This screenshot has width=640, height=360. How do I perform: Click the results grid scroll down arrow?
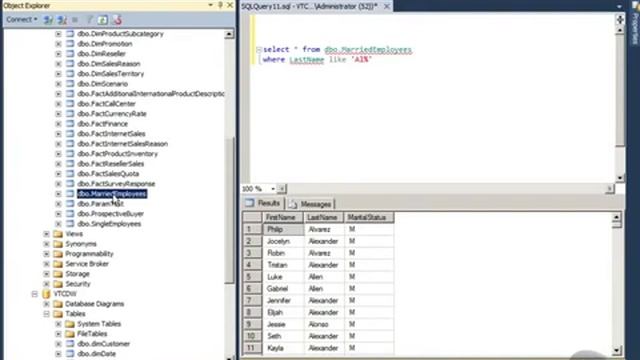pyautogui.click(x=616, y=350)
